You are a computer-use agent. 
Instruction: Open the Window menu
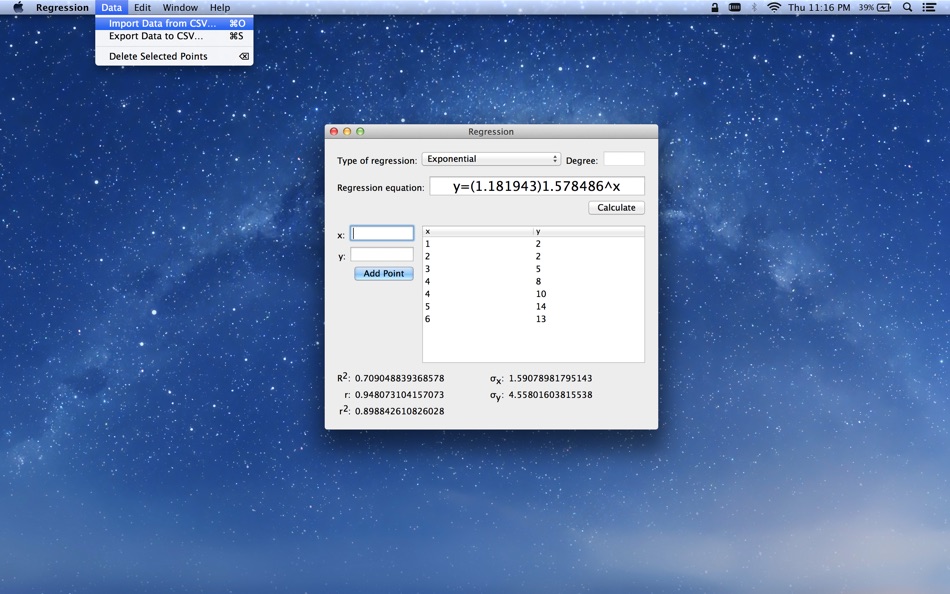coord(180,7)
